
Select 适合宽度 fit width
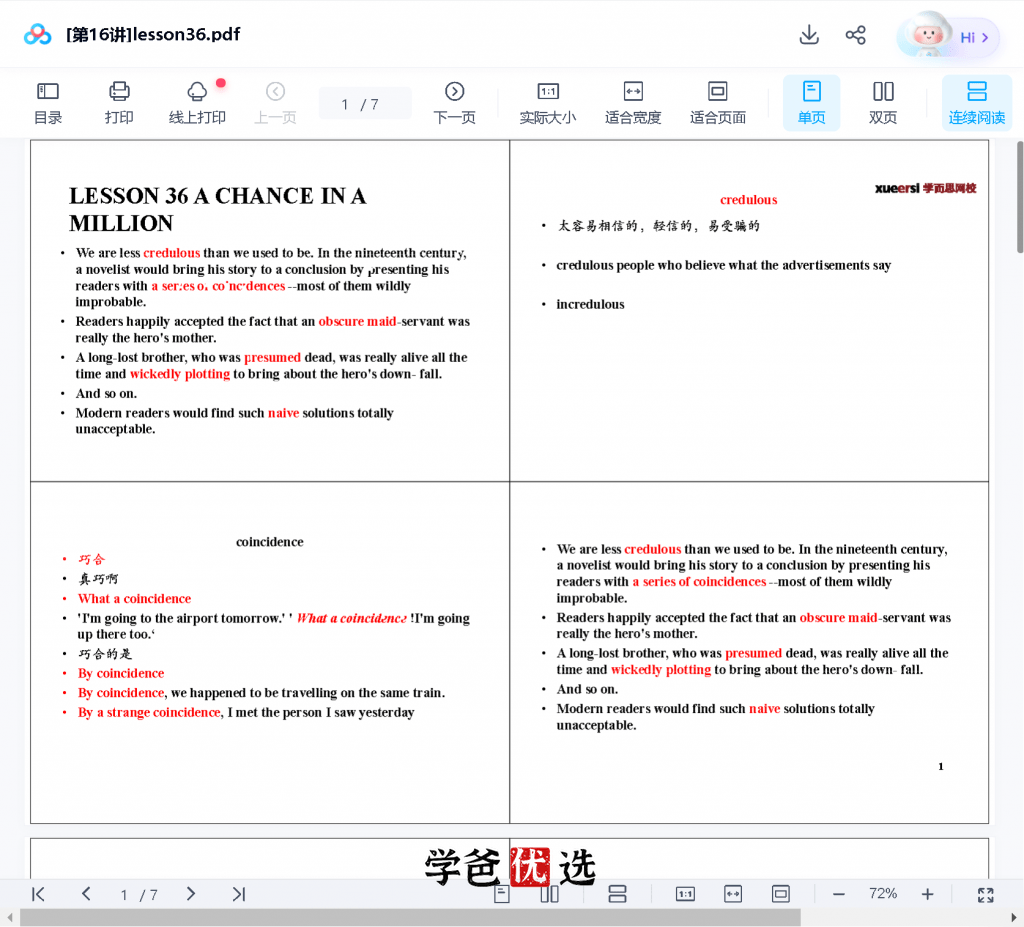point(633,103)
